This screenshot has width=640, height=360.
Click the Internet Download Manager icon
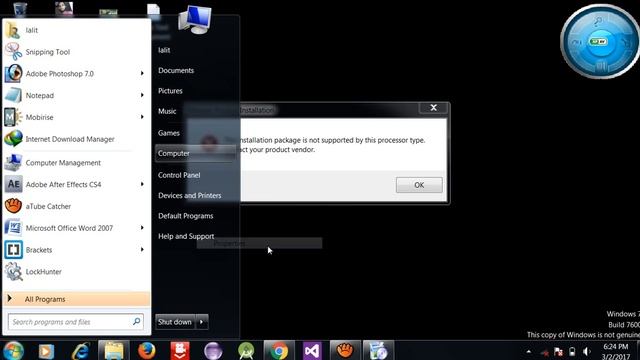(13, 139)
